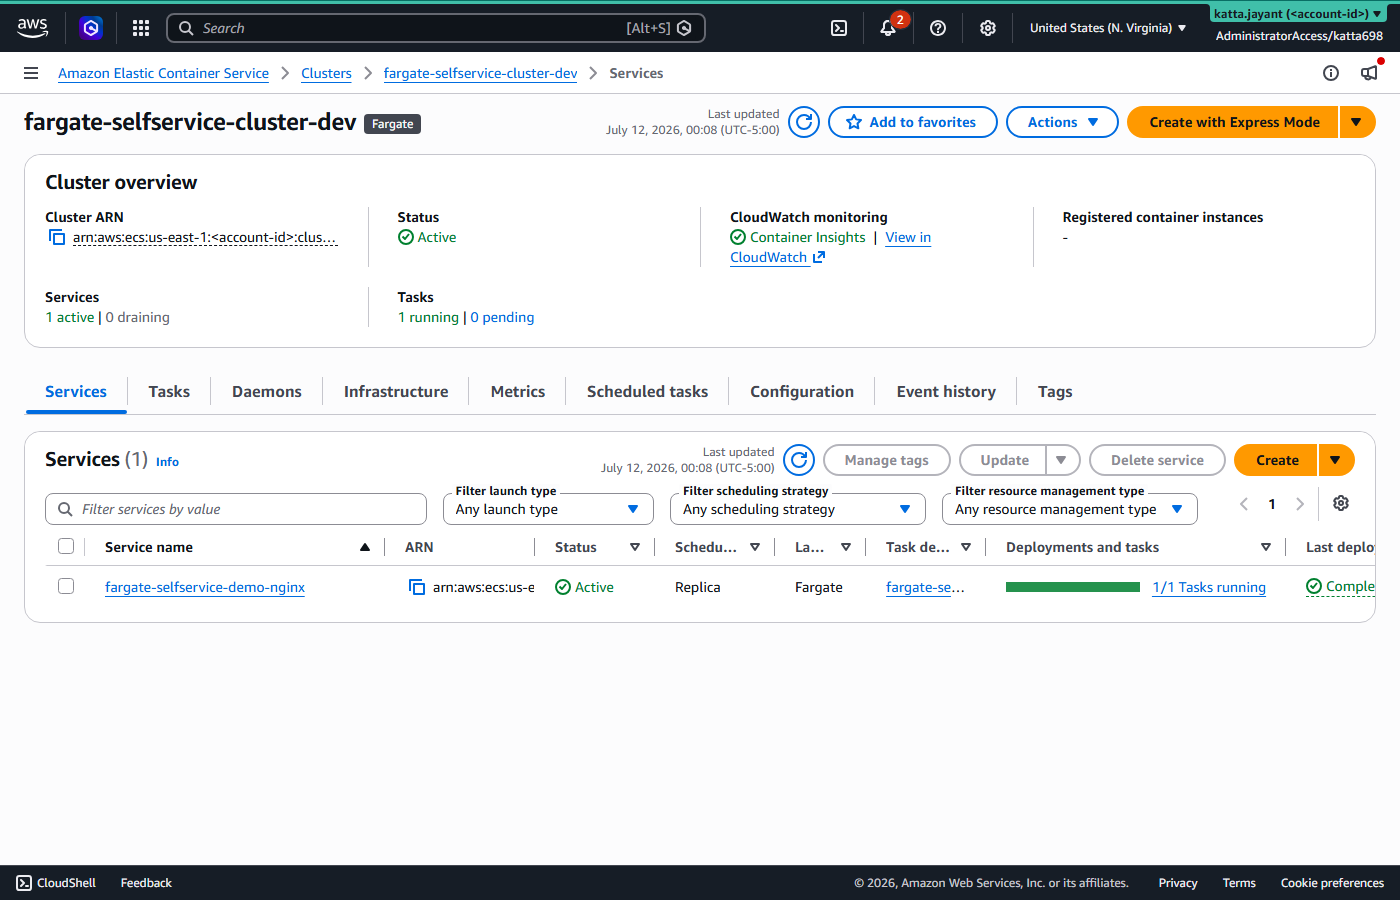Open Filter scheduling strategy dropdown
This screenshot has width=1400, height=900.
click(798, 509)
